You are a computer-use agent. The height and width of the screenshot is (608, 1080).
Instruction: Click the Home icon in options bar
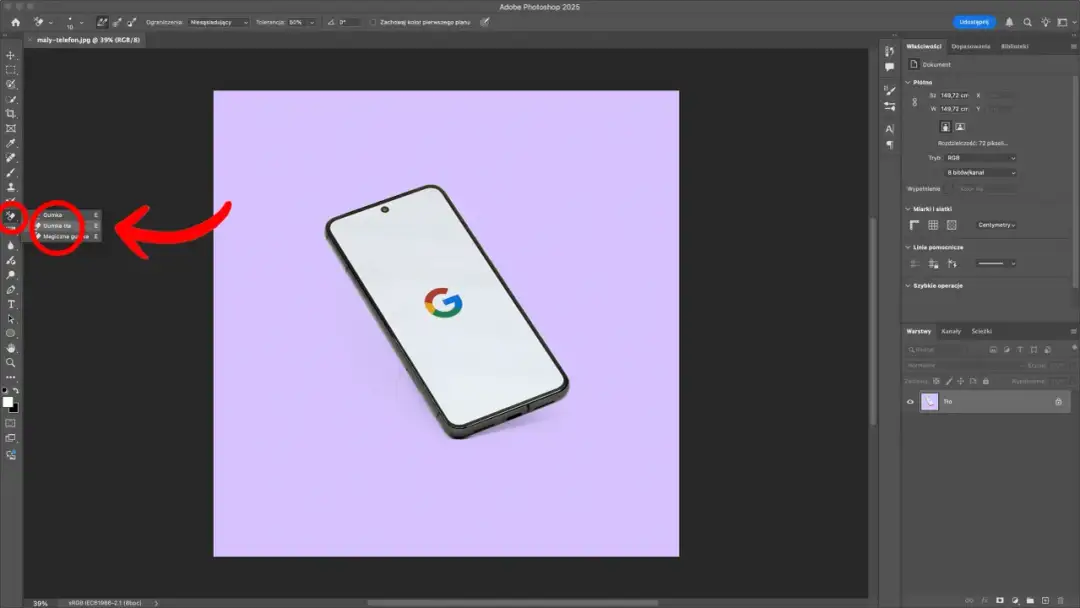tap(15, 22)
